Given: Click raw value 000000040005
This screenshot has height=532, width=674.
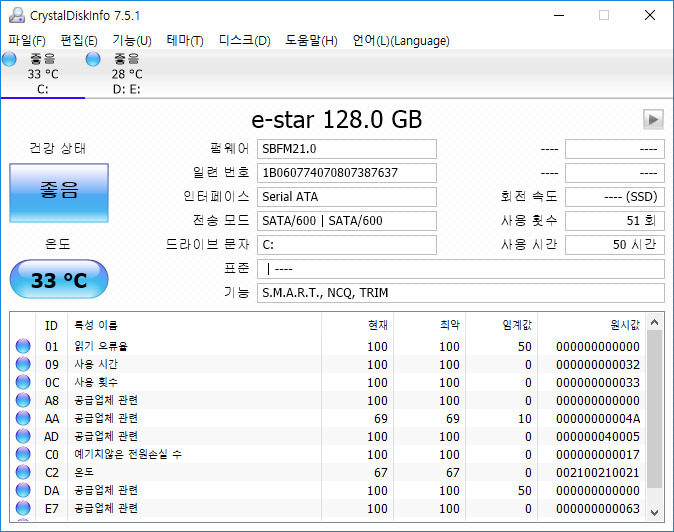Looking at the screenshot, I should pos(598,437).
